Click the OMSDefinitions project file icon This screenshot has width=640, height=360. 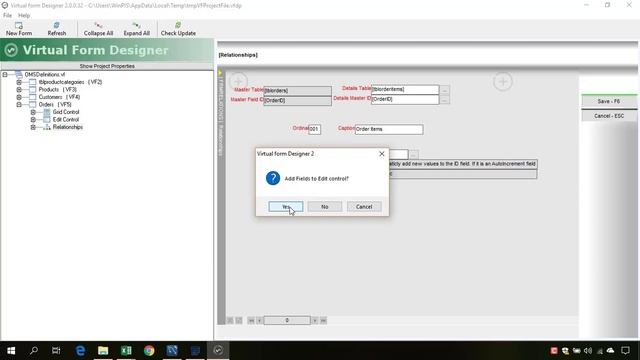(19, 74)
